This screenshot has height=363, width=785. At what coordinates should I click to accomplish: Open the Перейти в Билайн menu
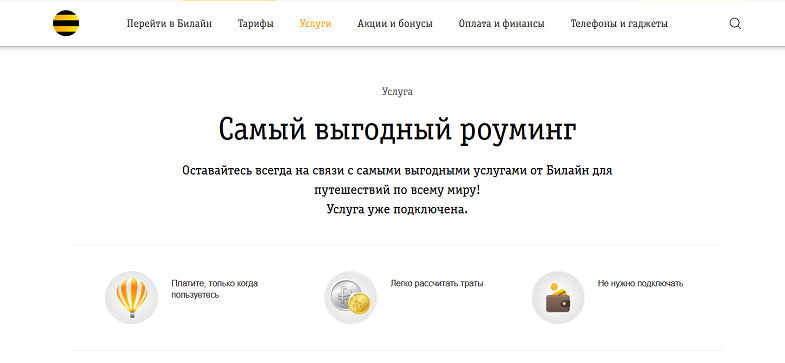pos(169,24)
